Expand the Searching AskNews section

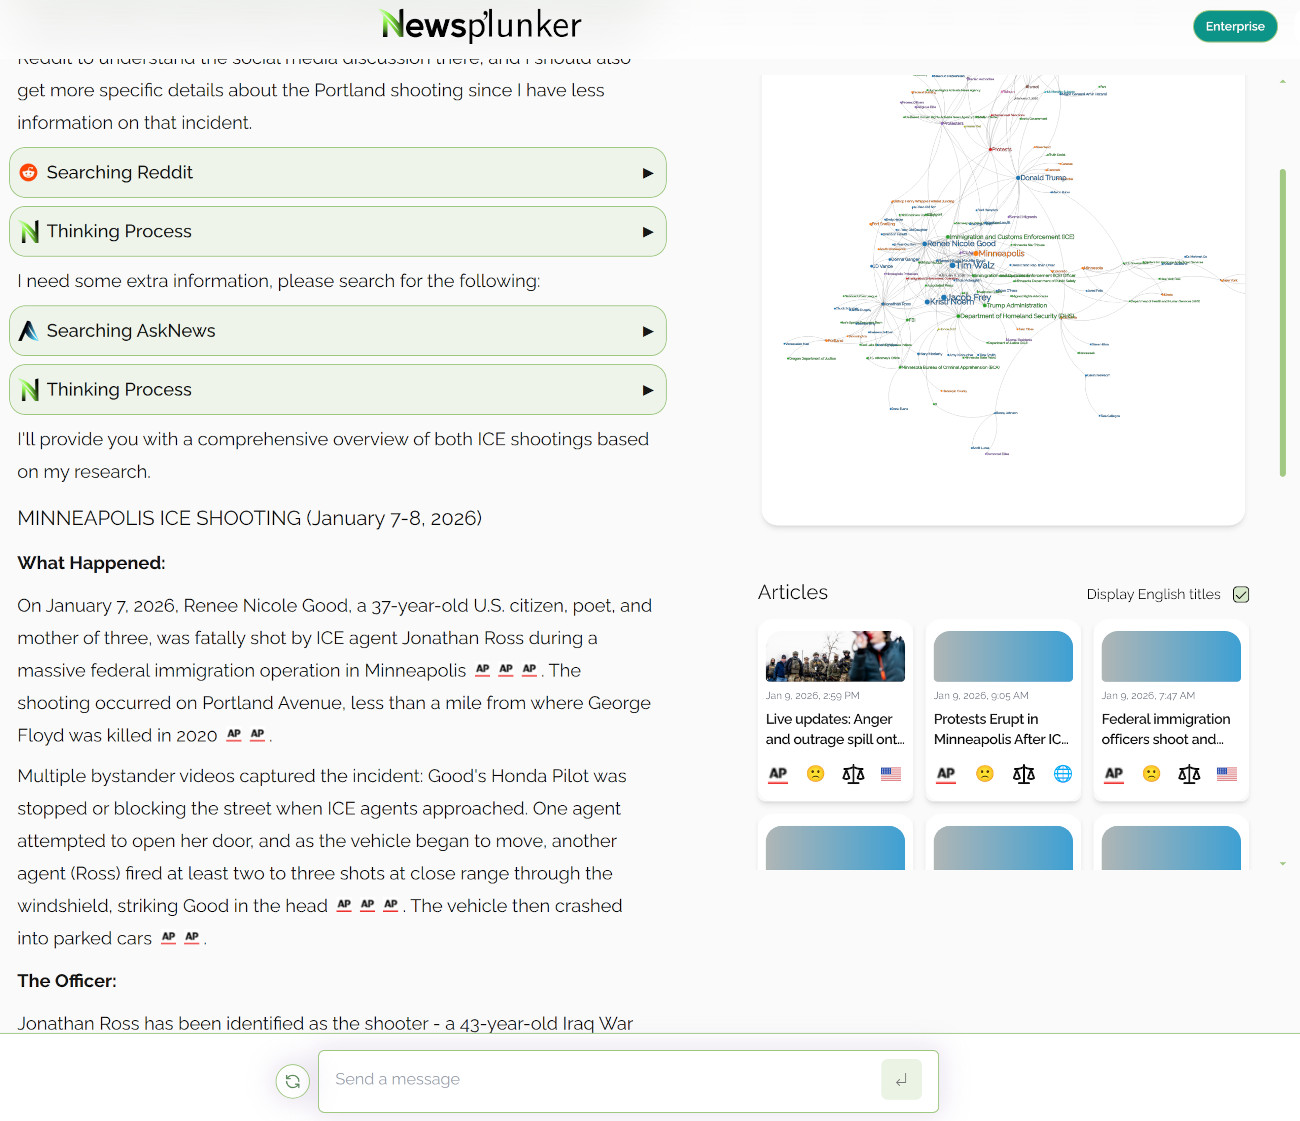pos(338,331)
